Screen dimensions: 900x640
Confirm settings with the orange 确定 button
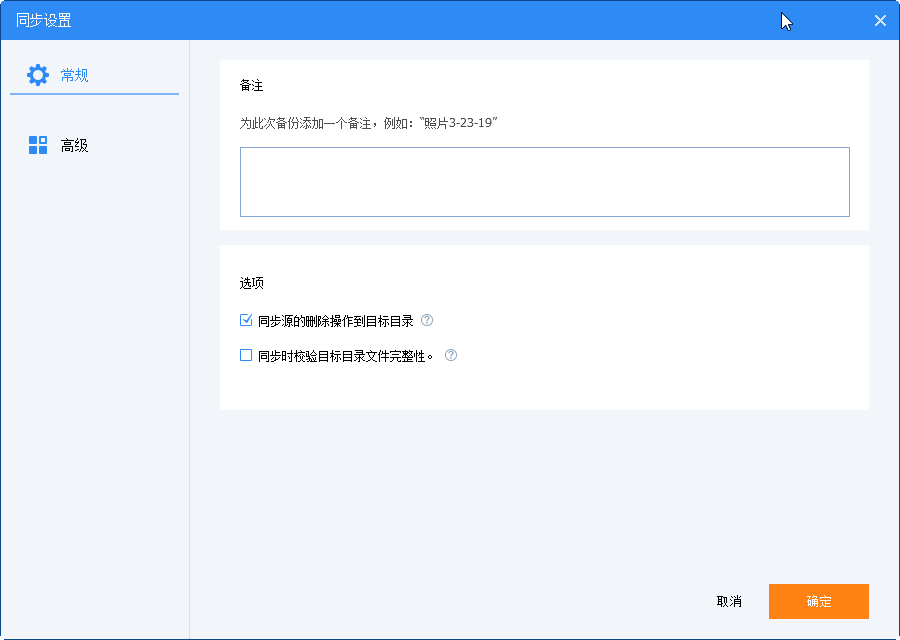coord(818,601)
